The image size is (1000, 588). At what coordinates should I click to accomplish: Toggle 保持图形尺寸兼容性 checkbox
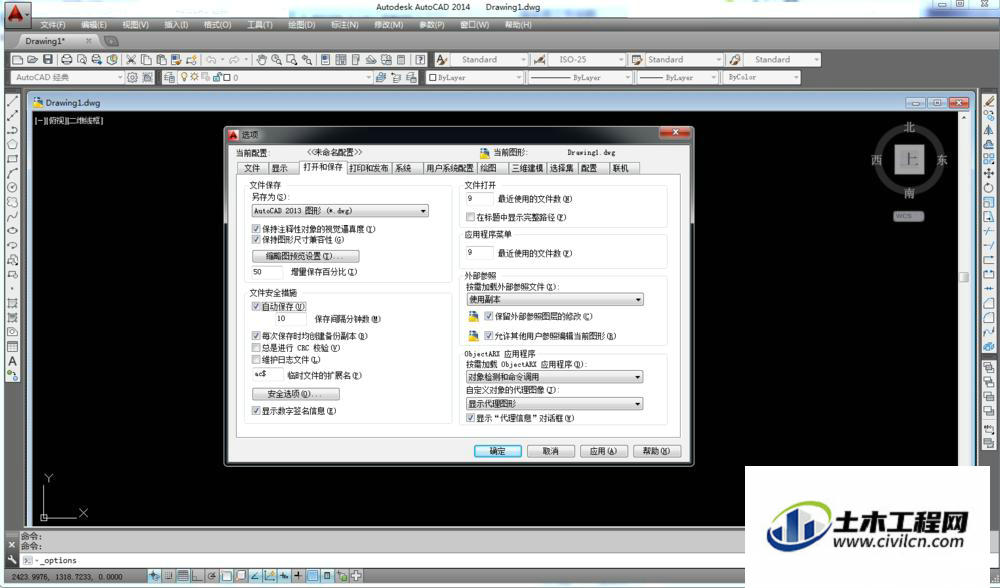tap(256, 240)
